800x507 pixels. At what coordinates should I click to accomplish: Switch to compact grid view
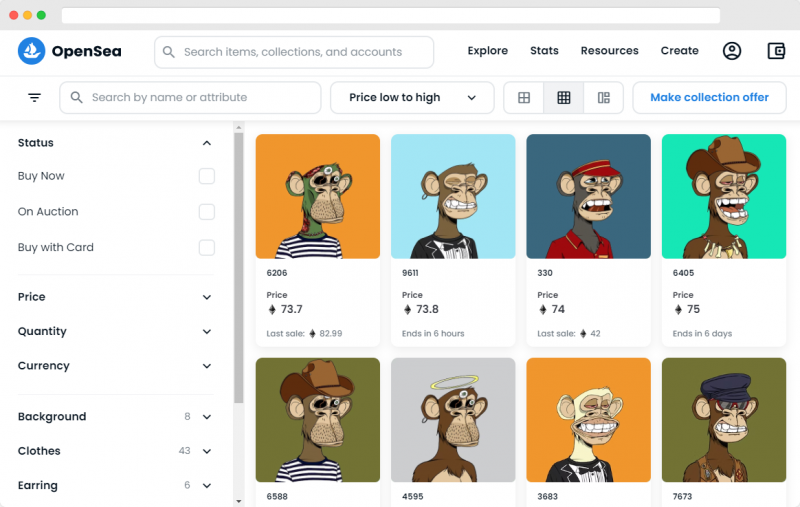563,97
